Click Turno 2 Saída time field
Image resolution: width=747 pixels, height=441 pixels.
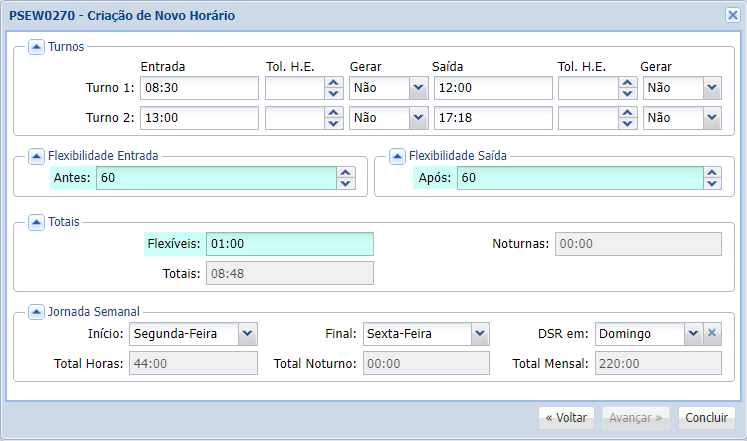(x=492, y=118)
